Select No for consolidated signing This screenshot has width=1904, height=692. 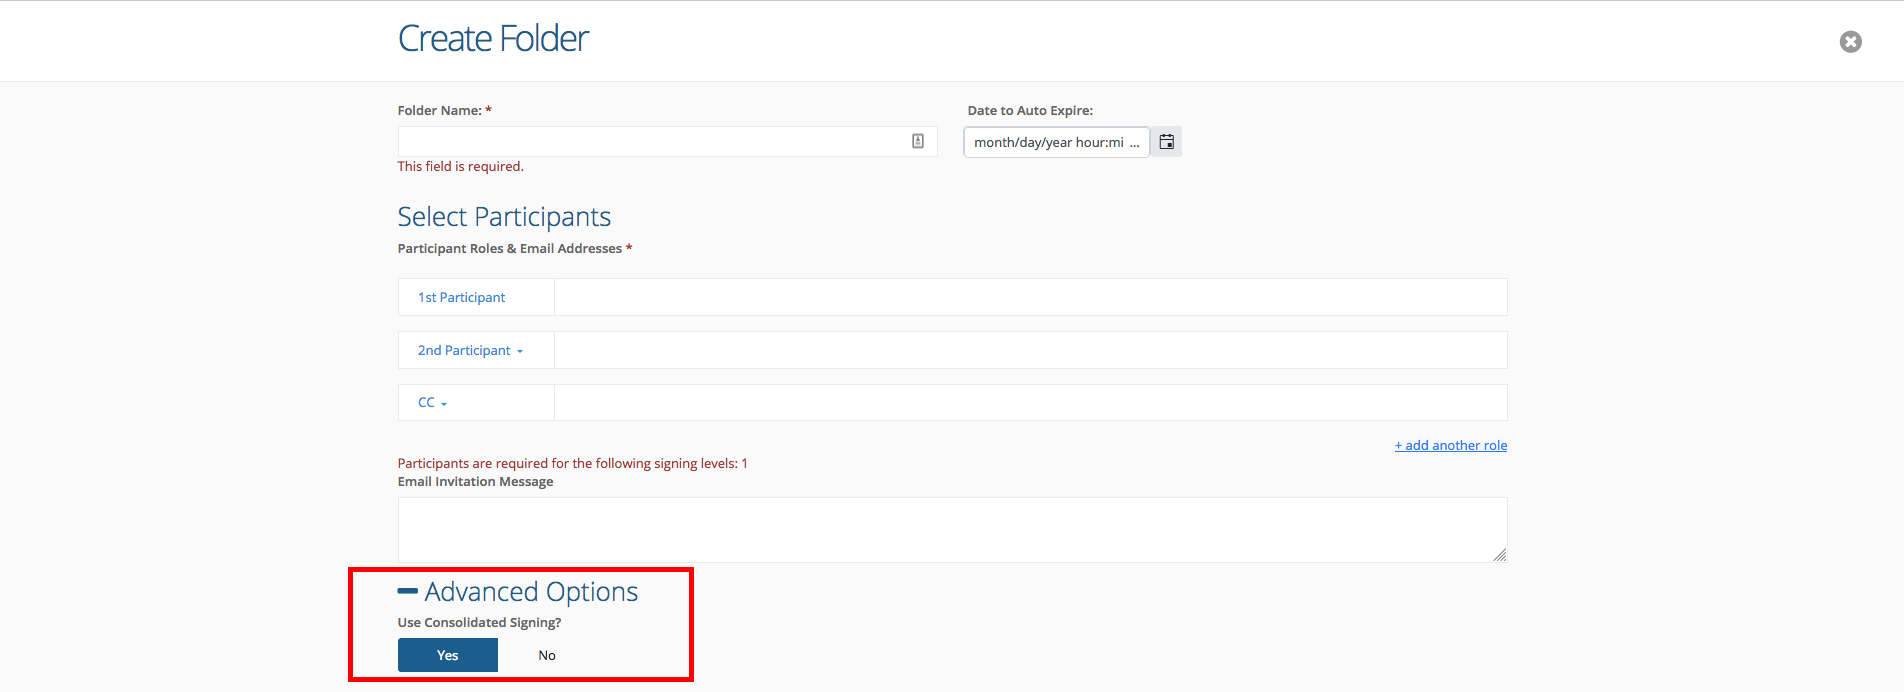click(x=547, y=655)
